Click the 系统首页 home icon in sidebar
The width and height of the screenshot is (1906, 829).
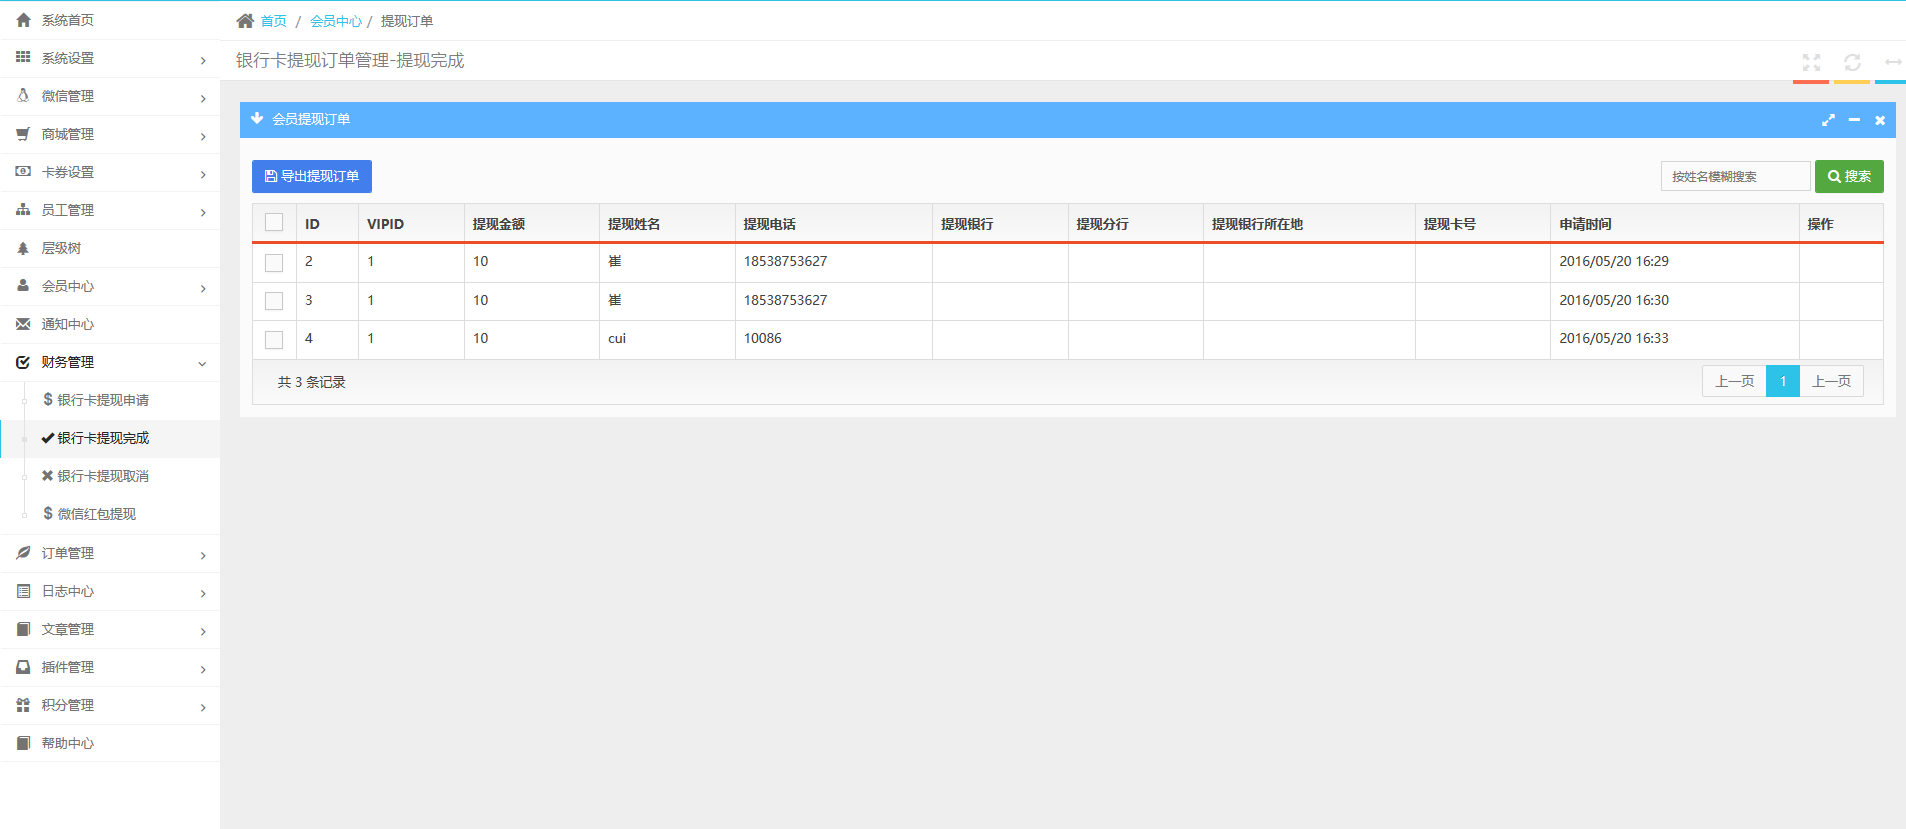23,20
